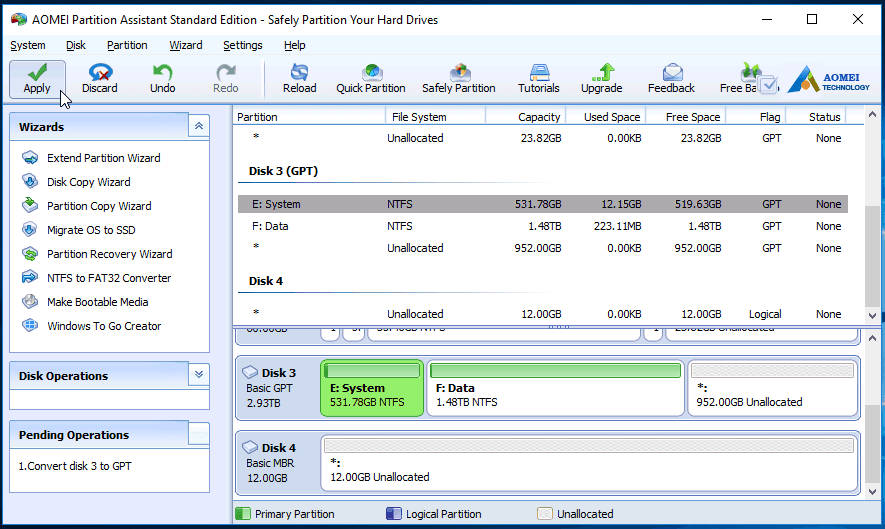Select pending operation Convert disk 3 to GPT
885x529 pixels.
pos(75,466)
